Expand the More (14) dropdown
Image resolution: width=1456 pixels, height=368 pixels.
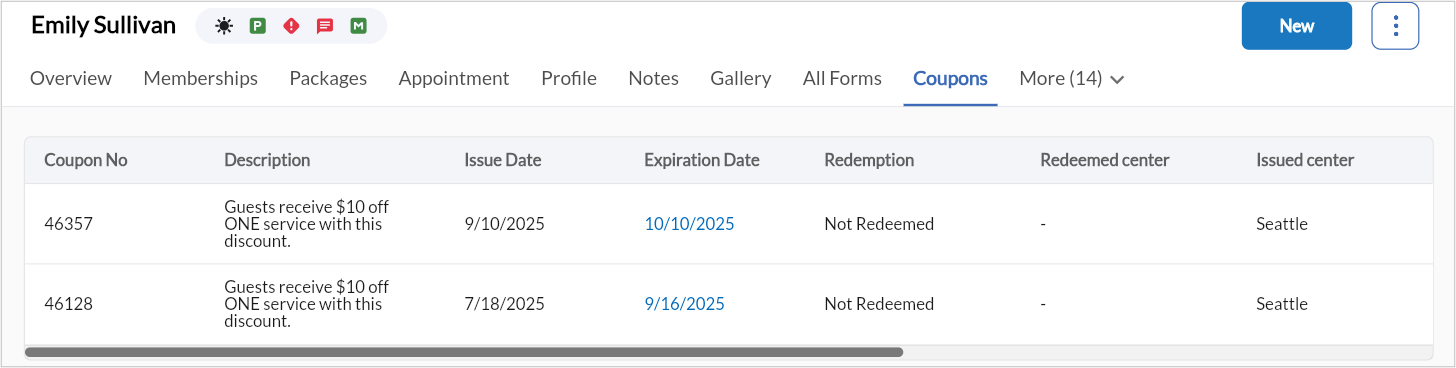click(x=1072, y=78)
